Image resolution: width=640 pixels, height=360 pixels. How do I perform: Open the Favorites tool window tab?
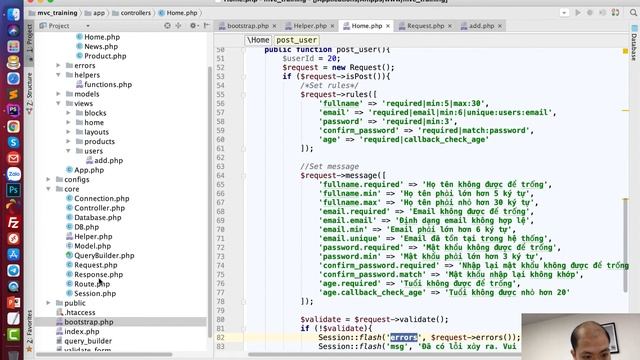click(29, 331)
